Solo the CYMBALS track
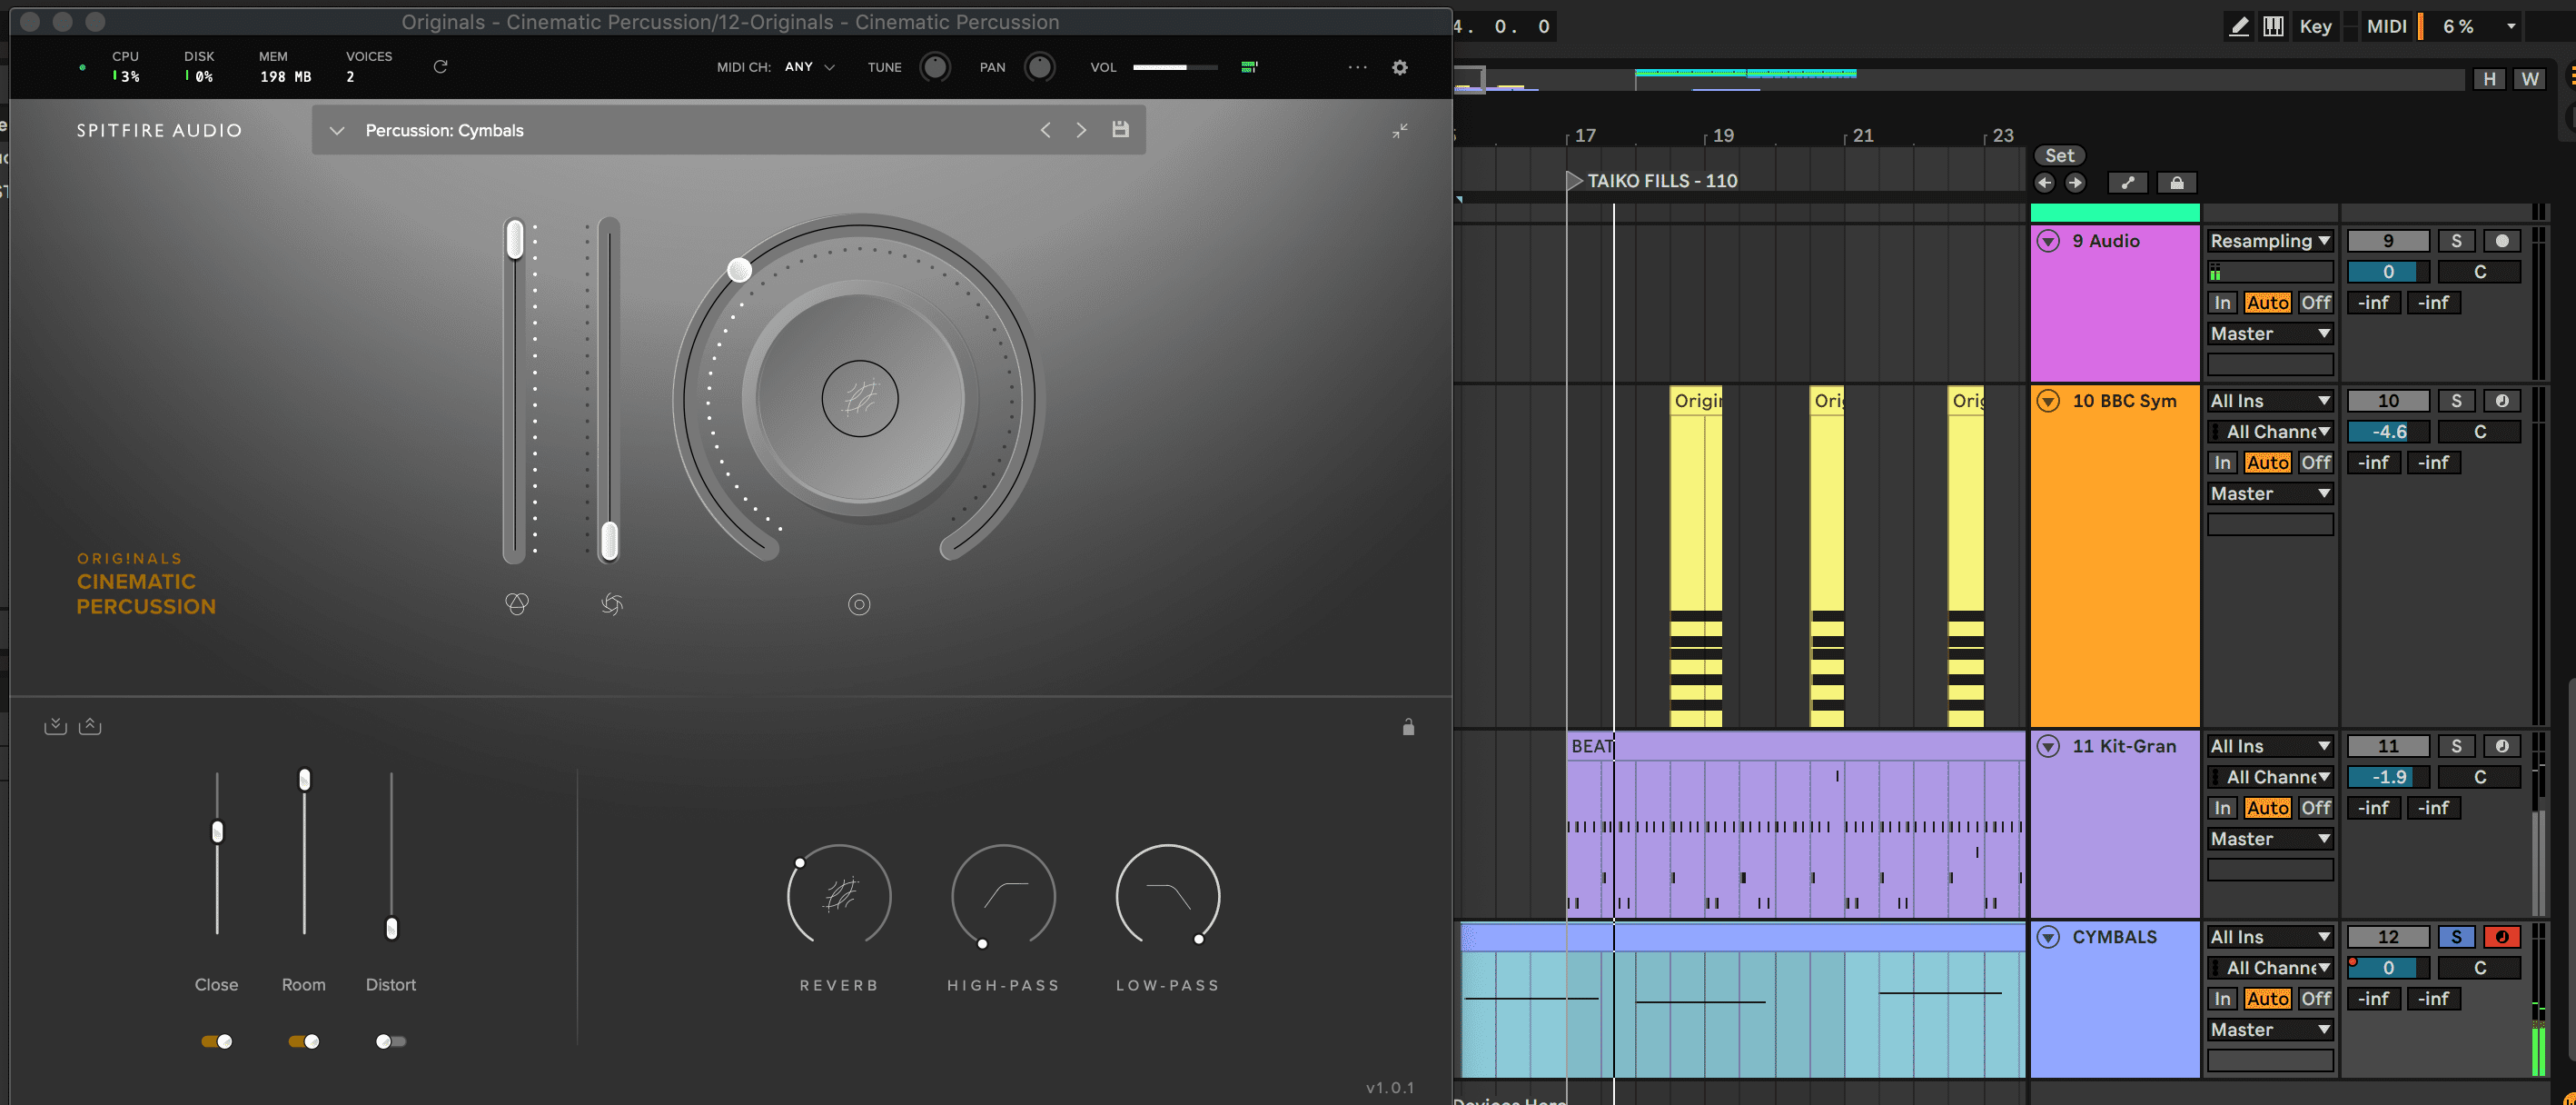This screenshot has height=1105, width=2576. click(x=2455, y=937)
